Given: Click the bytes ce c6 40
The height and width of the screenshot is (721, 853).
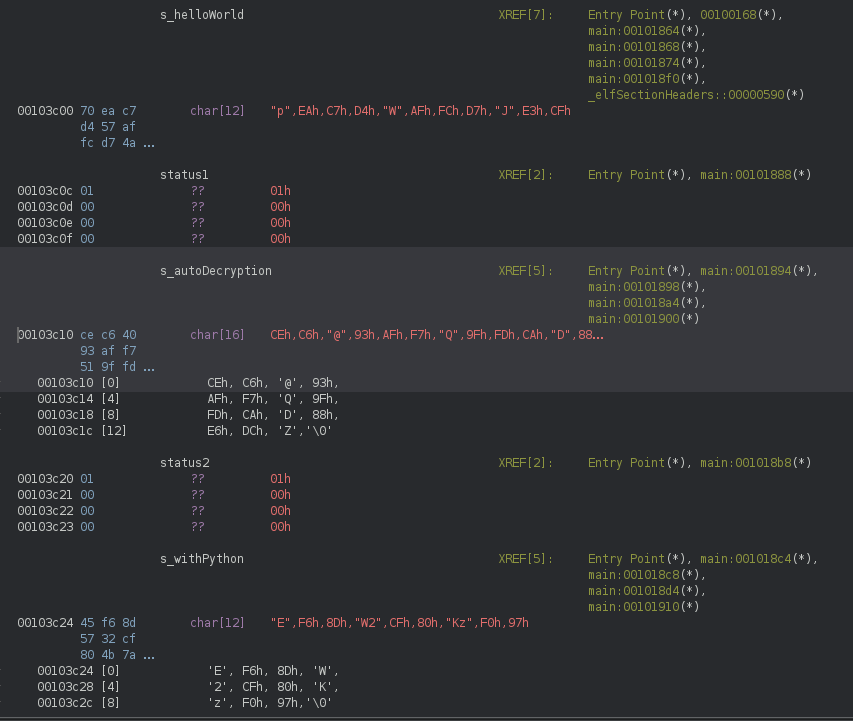Looking at the screenshot, I should pyautogui.click(x=108, y=335).
